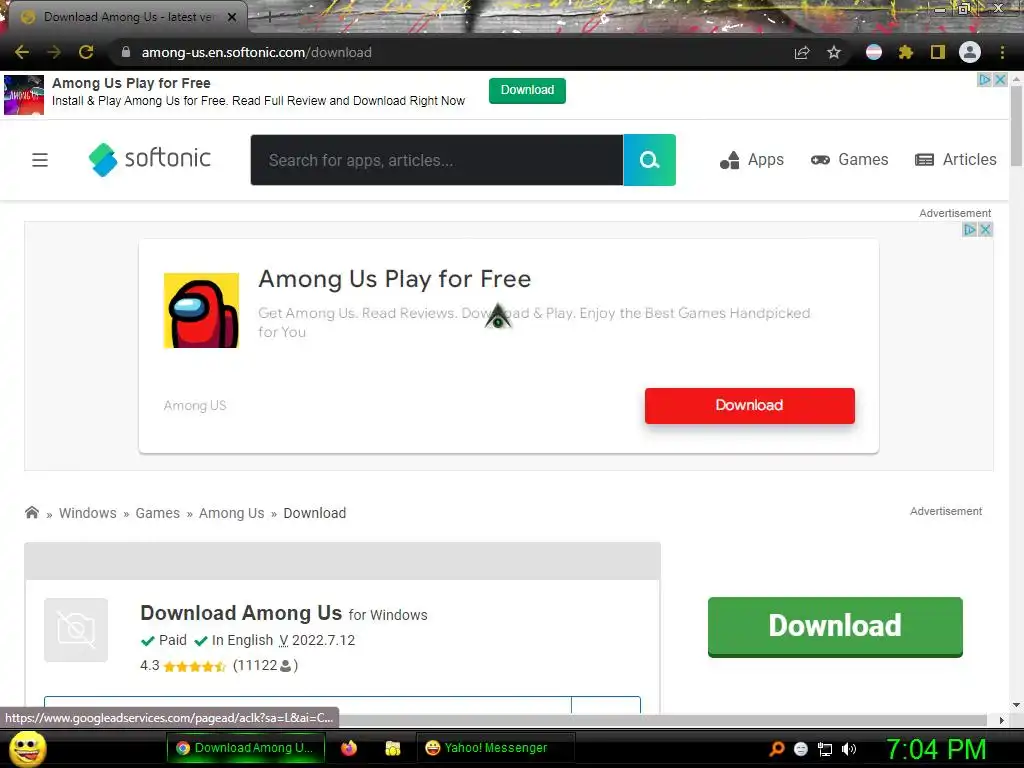
Task: Open the Articles section
Action: tap(956, 160)
